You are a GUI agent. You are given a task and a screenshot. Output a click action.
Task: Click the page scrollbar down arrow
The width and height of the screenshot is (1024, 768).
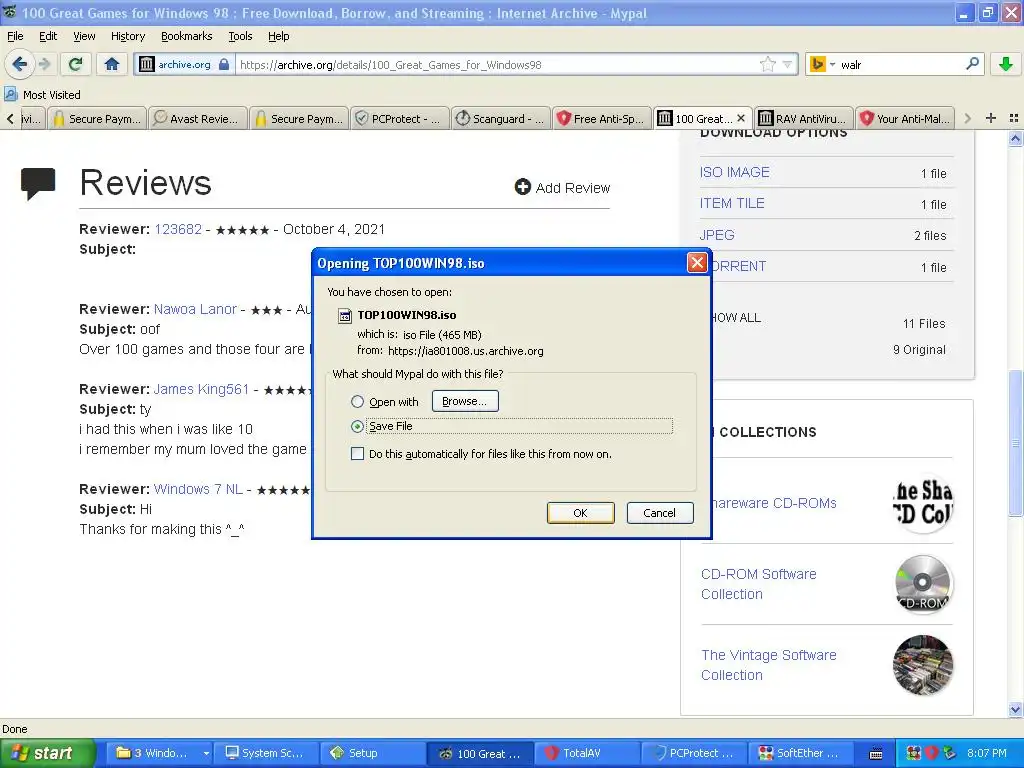coord(1015,709)
